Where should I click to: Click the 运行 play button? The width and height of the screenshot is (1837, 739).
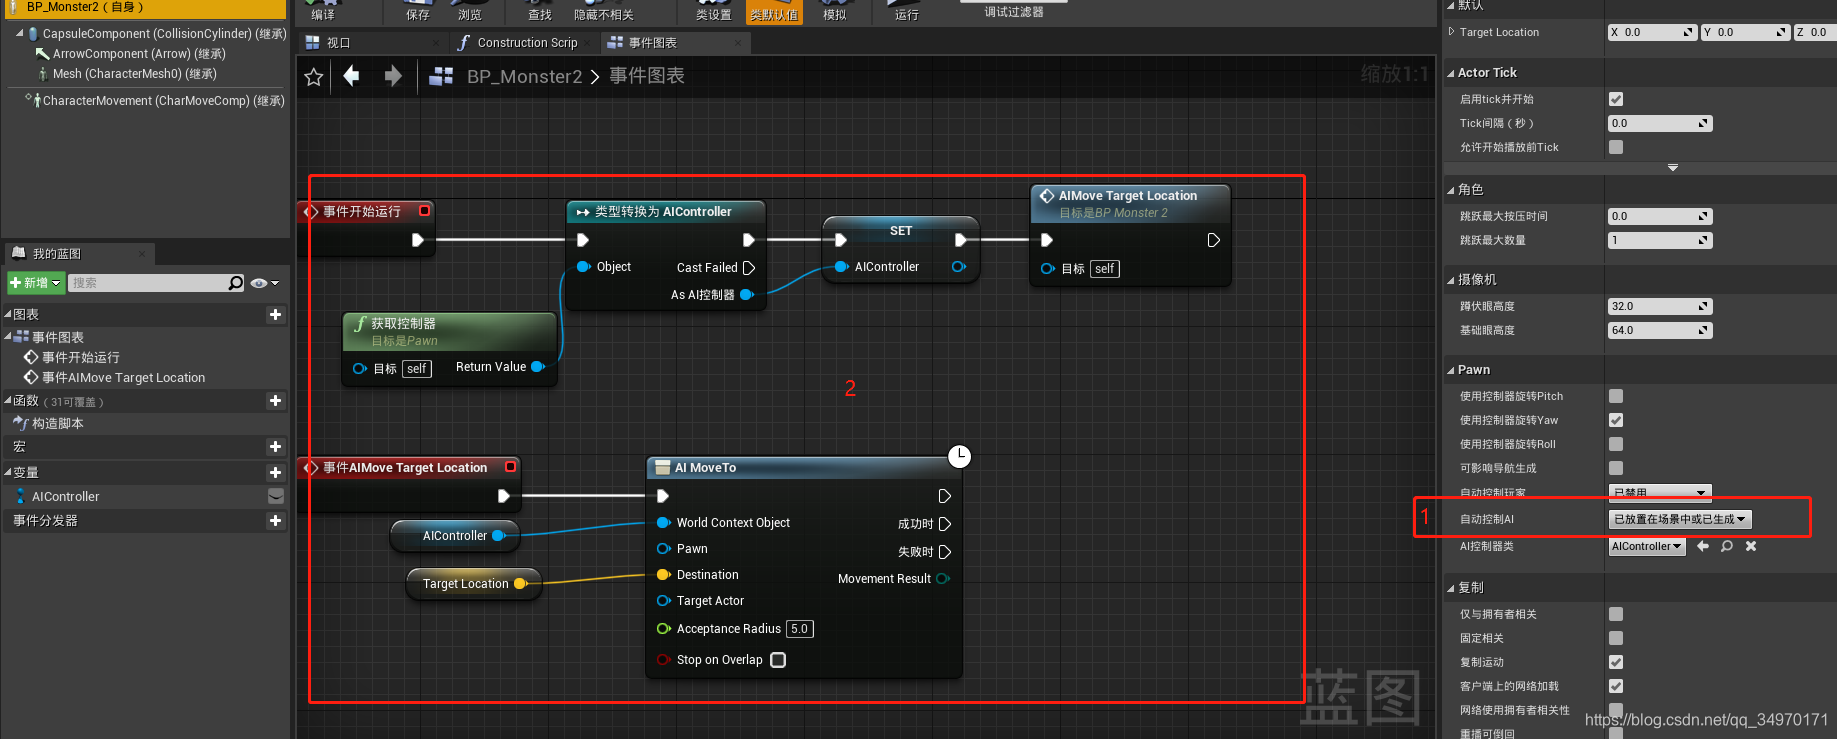907,11
